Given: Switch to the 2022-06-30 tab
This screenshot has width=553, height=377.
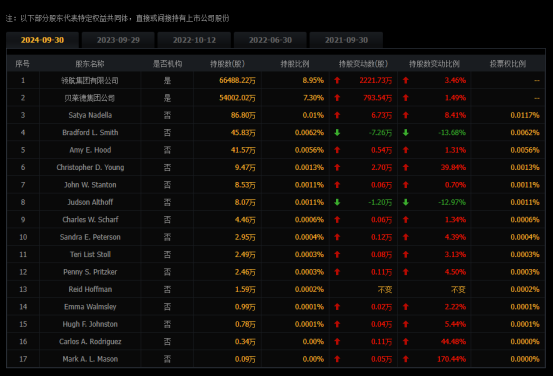Looking at the screenshot, I should click(270, 40).
